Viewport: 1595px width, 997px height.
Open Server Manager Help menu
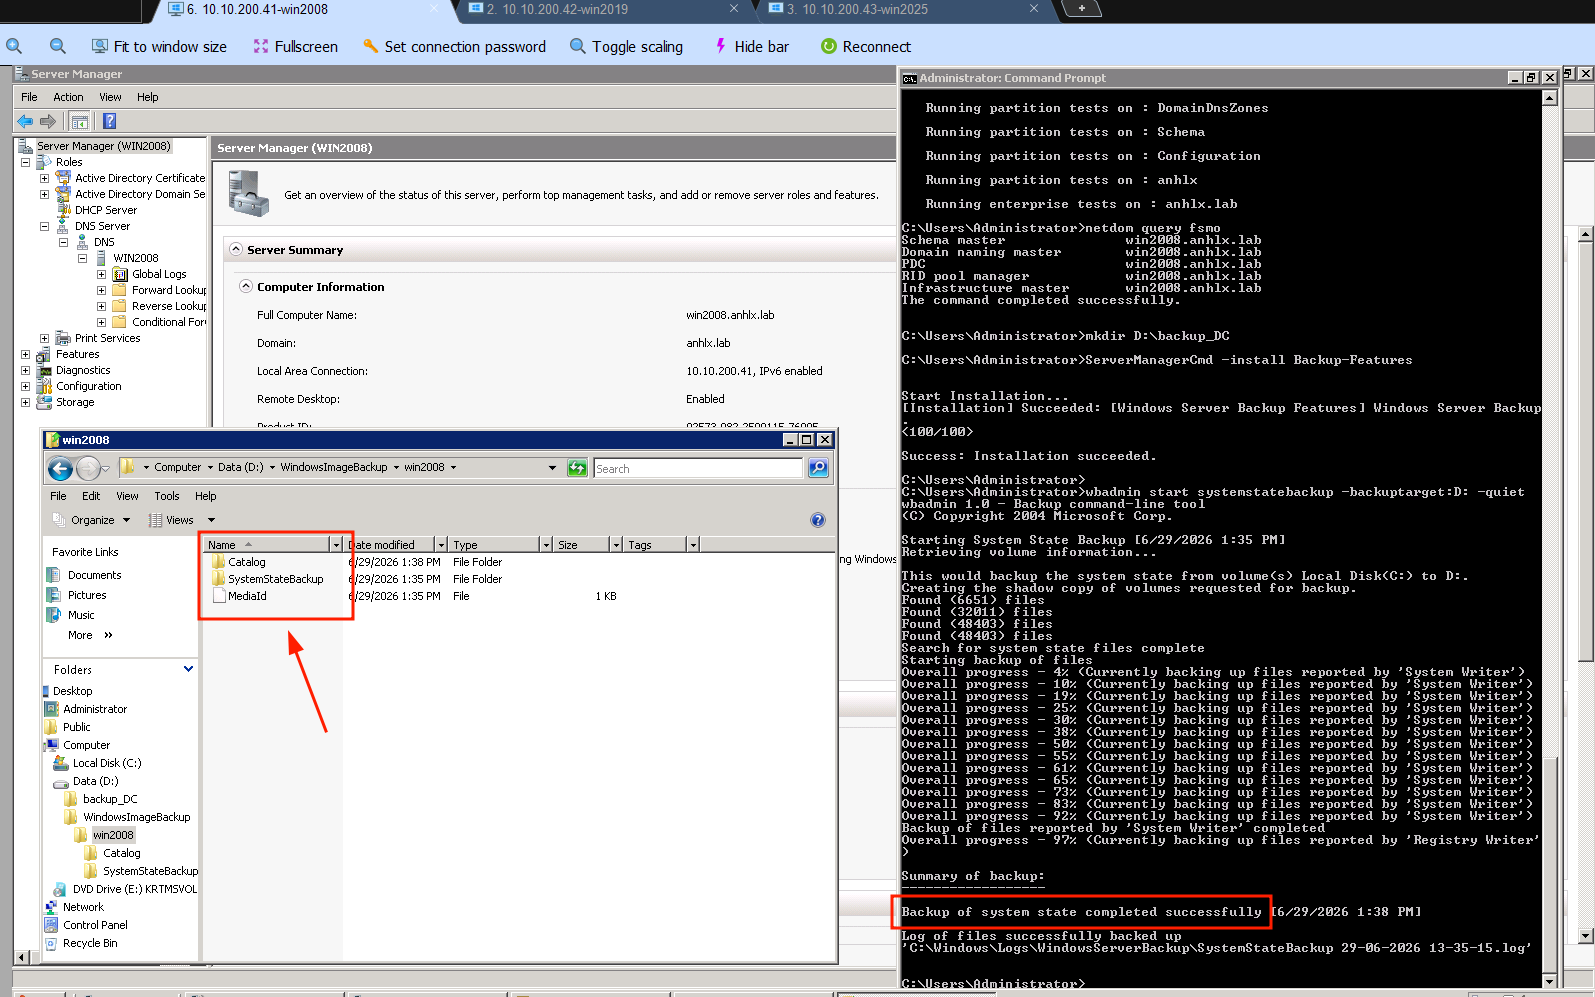[148, 97]
